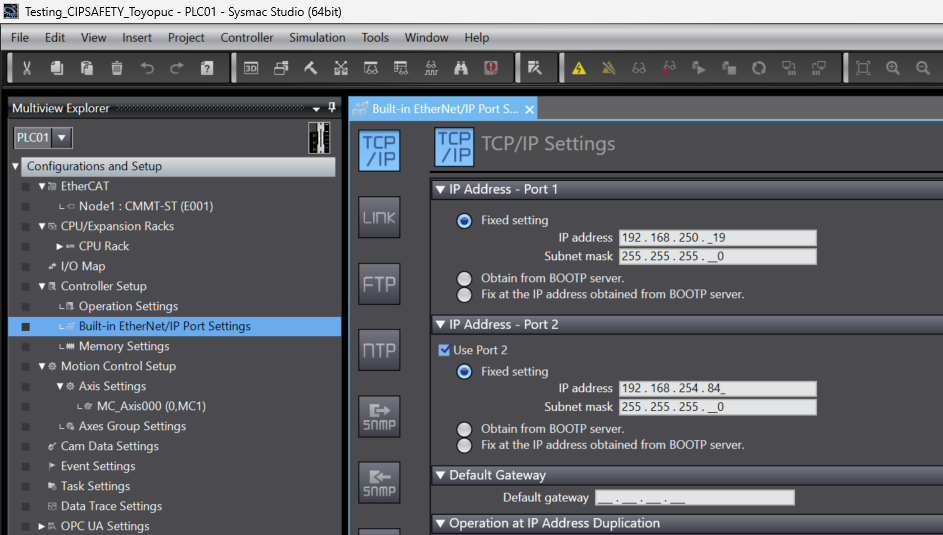943x535 pixels.
Task: Click the yellow warning triangle icon
Action: [579, 68]
